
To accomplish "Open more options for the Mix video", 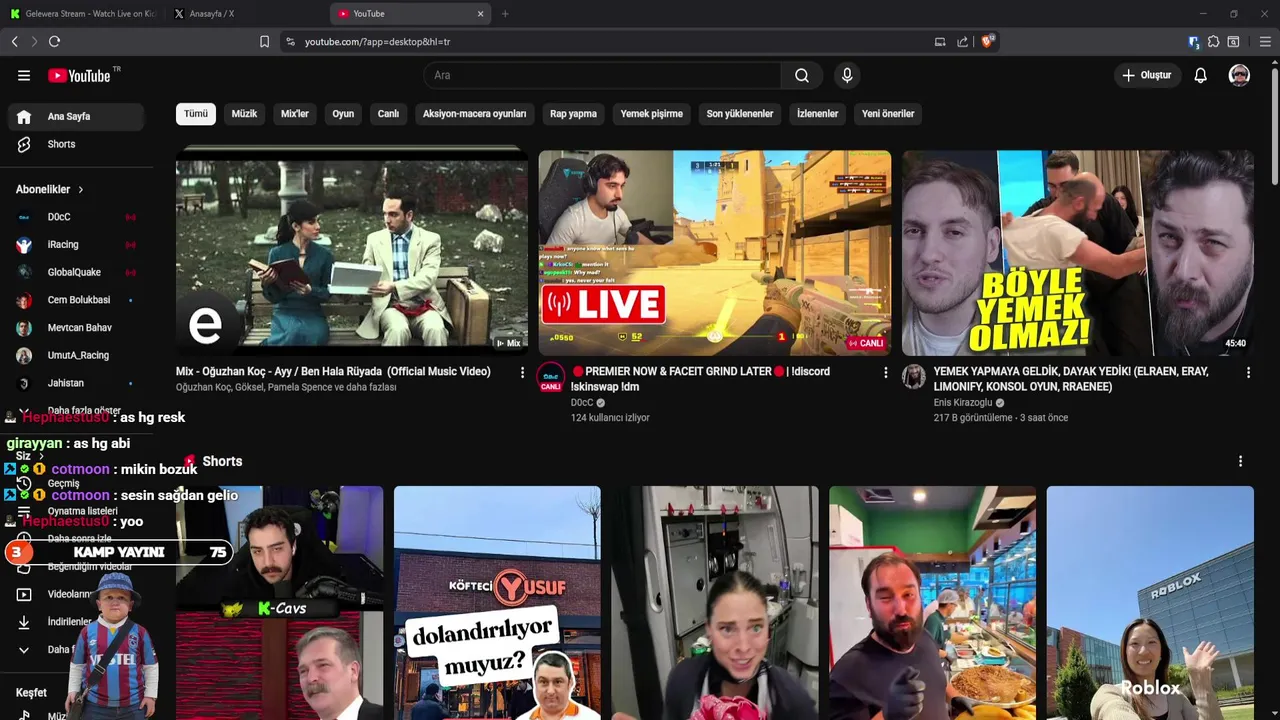I will click(x=522, y=372).
